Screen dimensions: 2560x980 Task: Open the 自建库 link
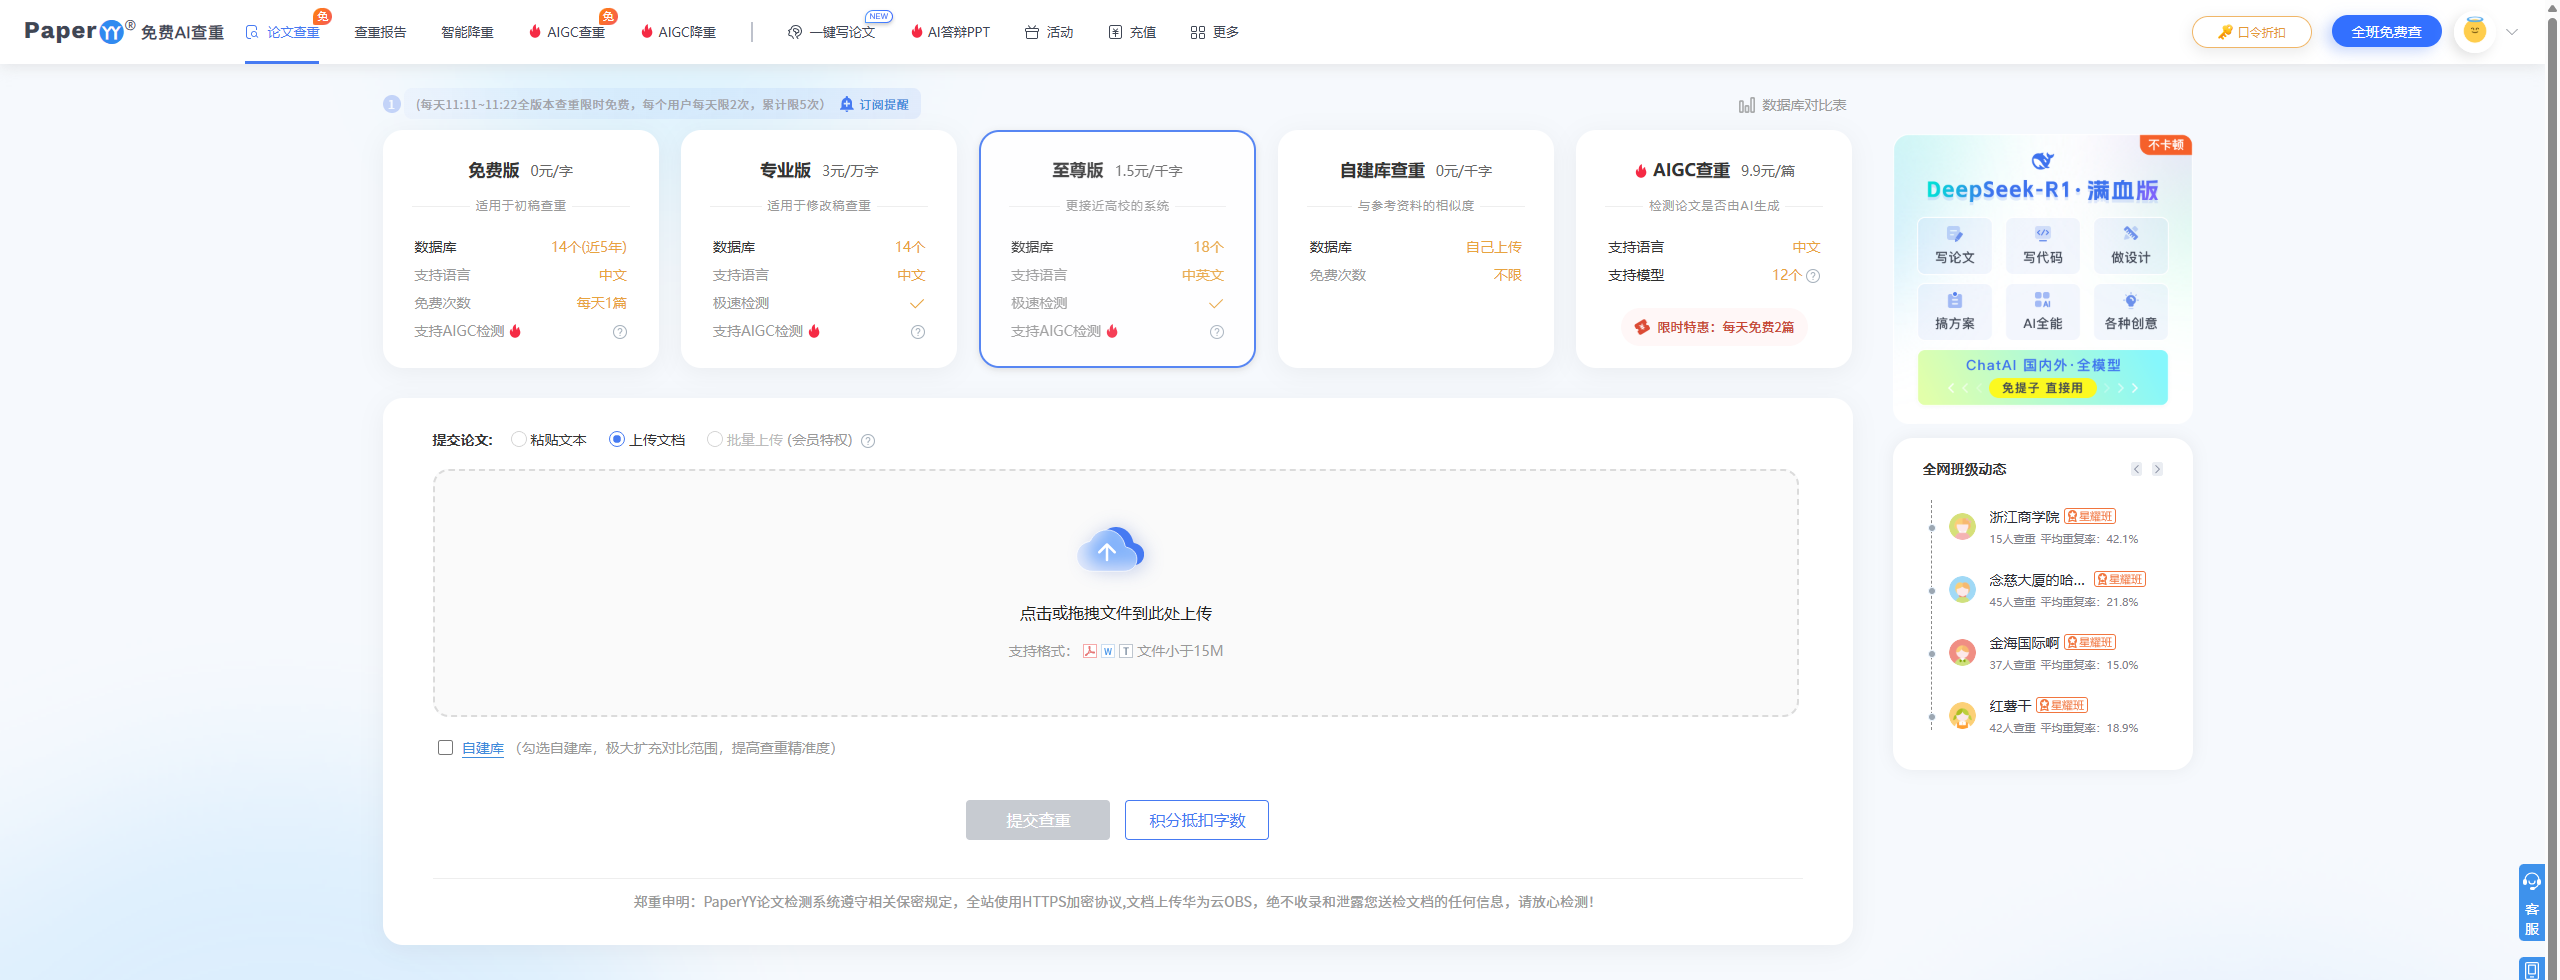[483, 748]
